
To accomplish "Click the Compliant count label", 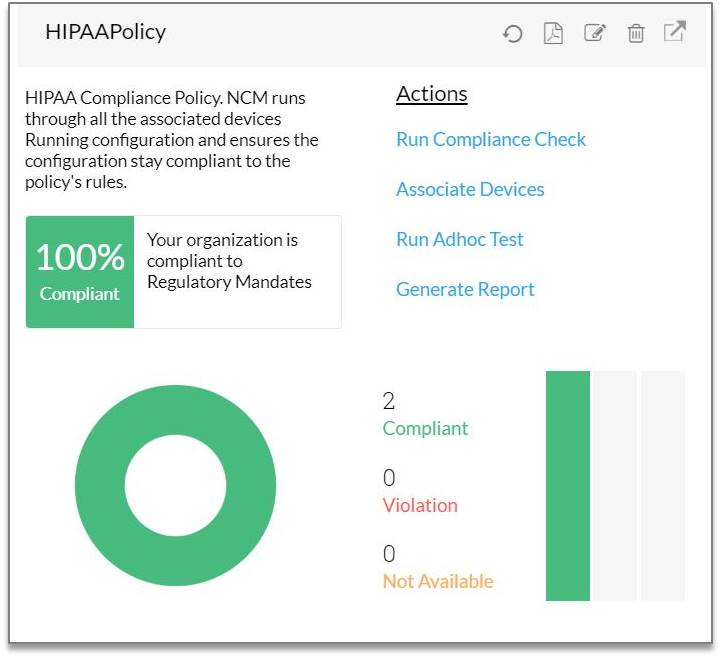I will tap(425, 429).
